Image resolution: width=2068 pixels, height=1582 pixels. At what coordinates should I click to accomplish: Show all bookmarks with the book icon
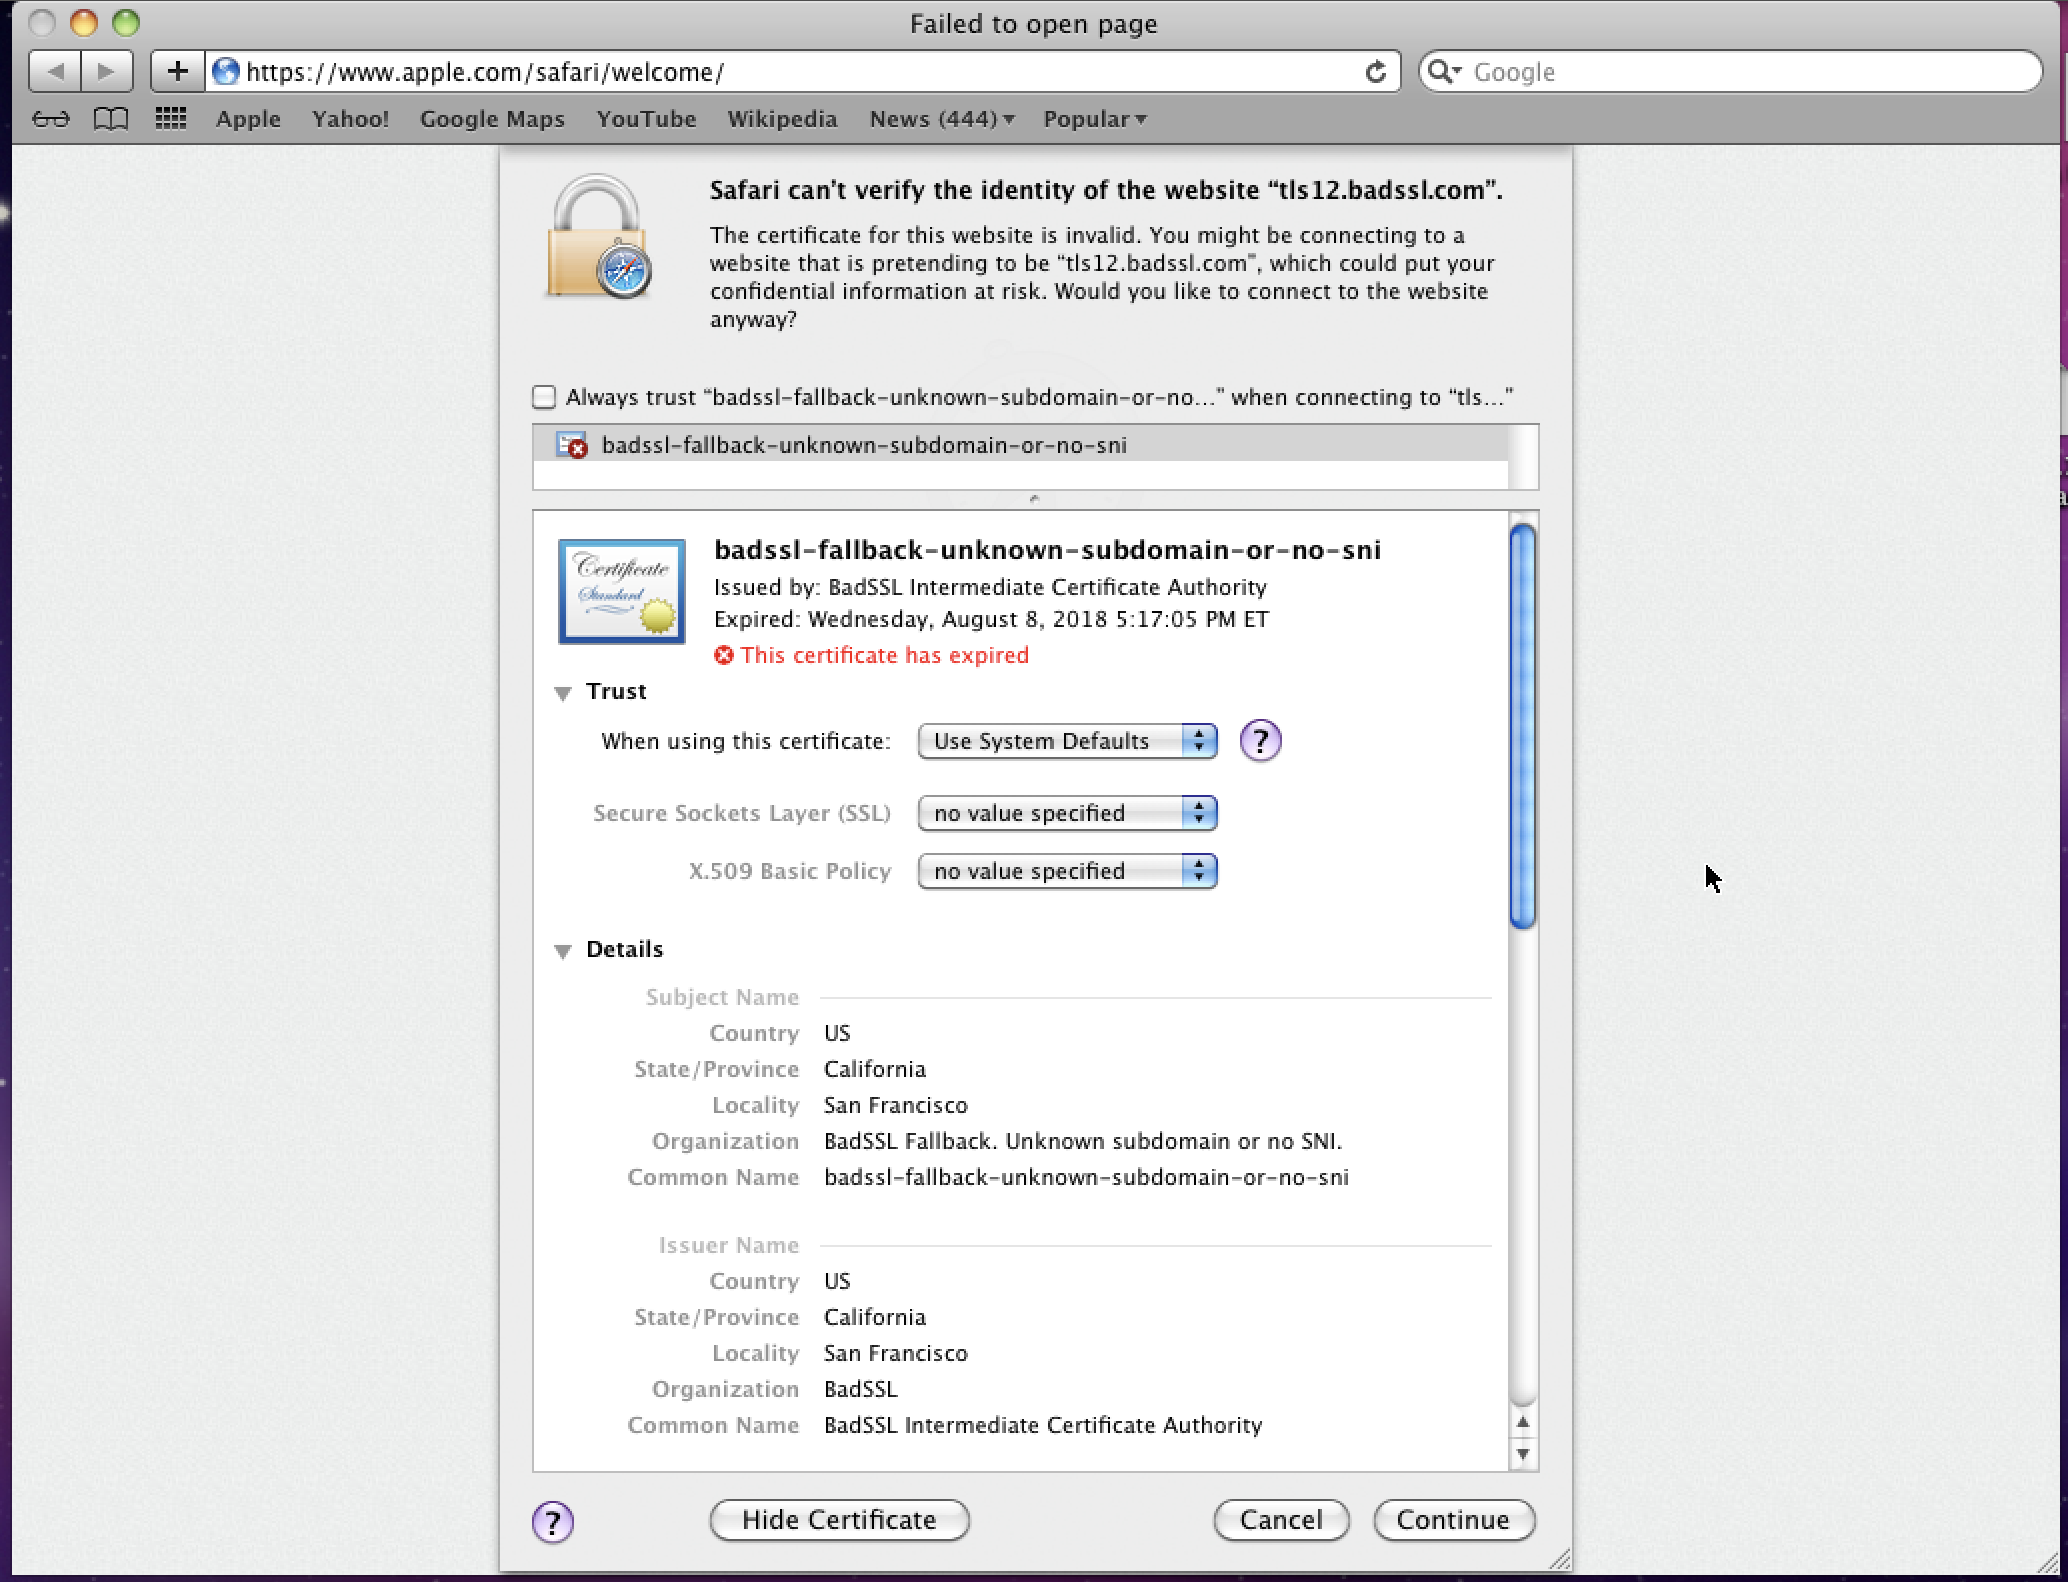click(x=111, y=119)
